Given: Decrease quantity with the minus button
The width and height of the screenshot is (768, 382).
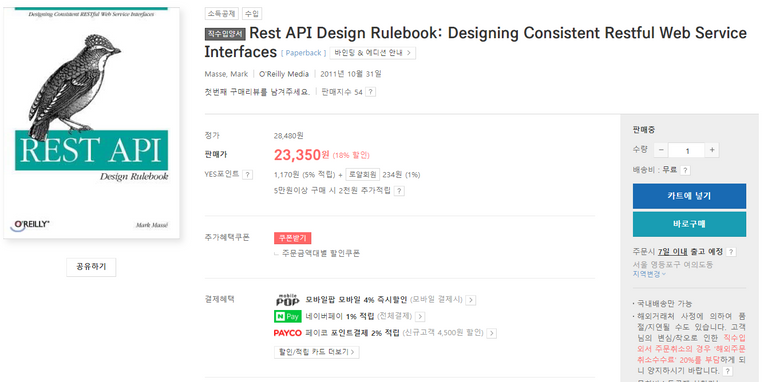Looking at the screenshot, I should (662, 150).
